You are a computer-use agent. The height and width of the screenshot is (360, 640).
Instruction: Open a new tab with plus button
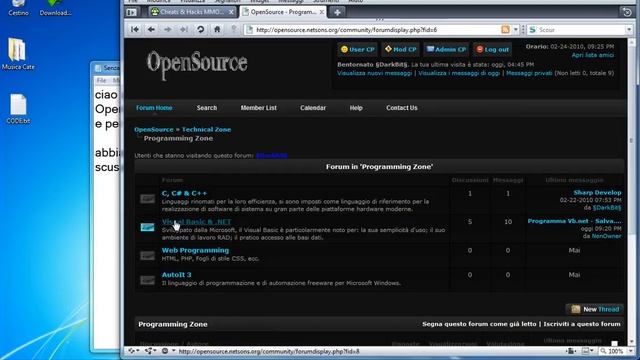click(x=337, y=12)
